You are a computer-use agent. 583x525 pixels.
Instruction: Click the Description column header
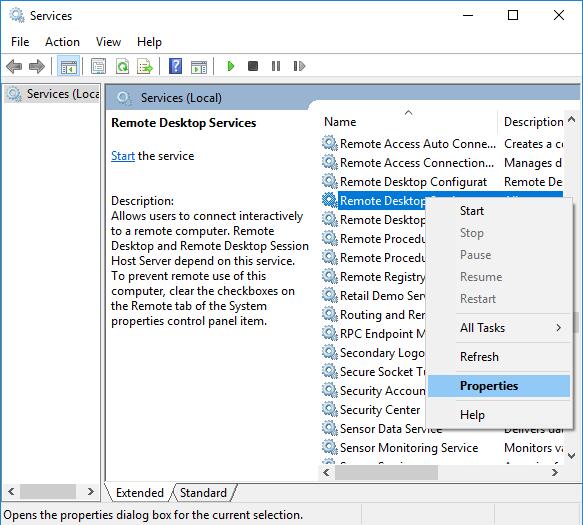pyautogui.click(x=532, y=122)
